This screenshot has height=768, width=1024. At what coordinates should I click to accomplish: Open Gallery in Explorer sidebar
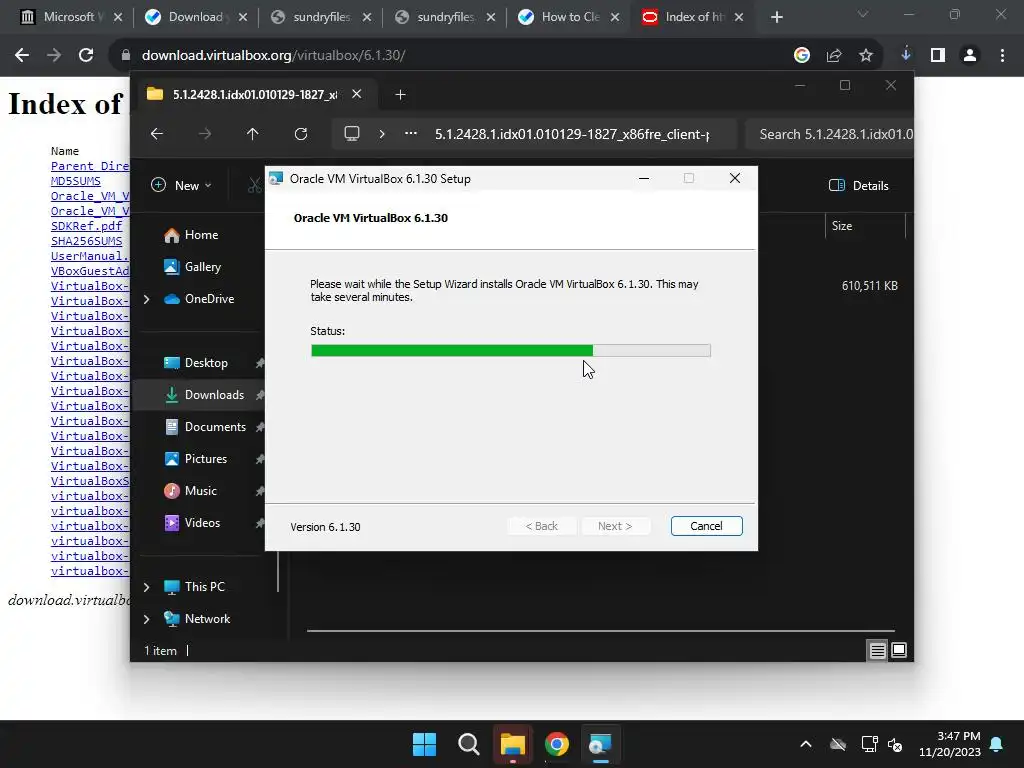pyautogui.click(x=193, y=267)
